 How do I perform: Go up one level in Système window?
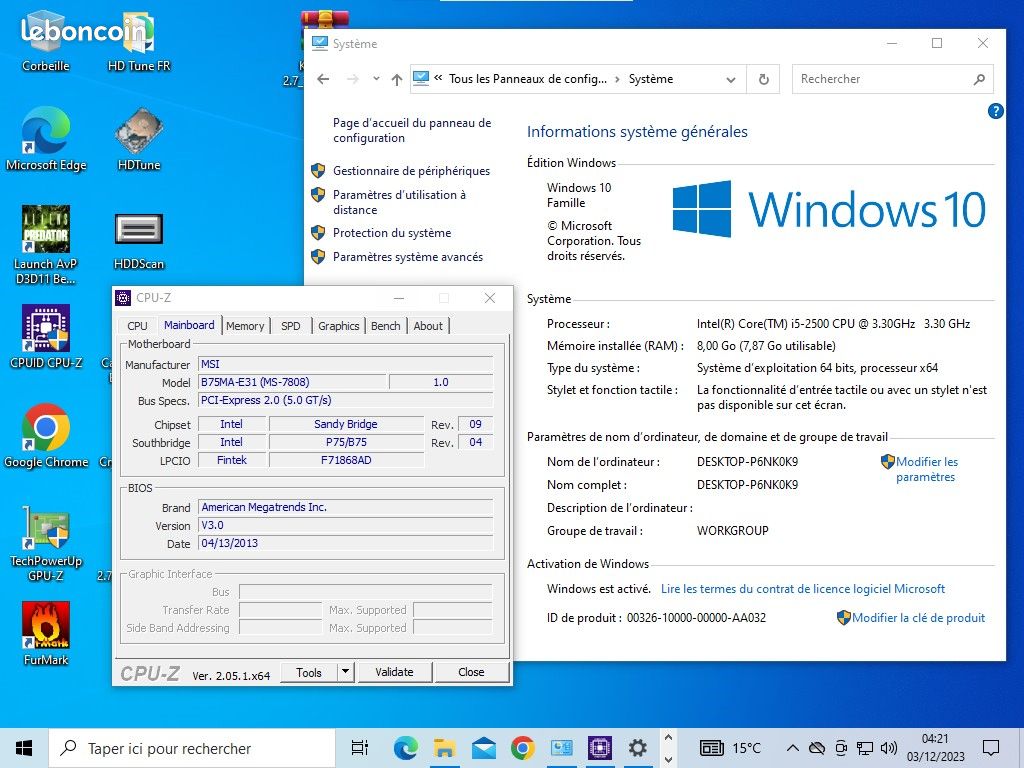pos(396,79)
